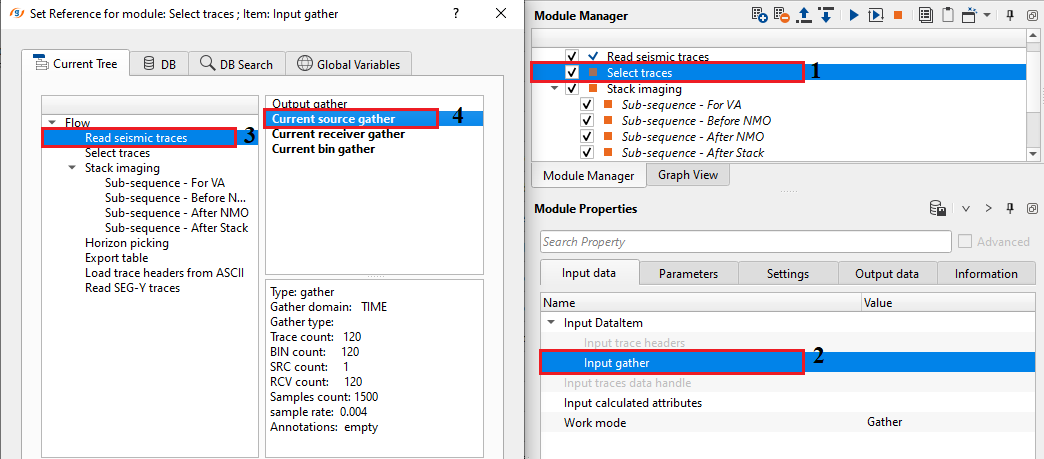The width and height of the screenshot is (1044, 459).
Task: Run the flow with the play icon
Action: coord(853,16)
